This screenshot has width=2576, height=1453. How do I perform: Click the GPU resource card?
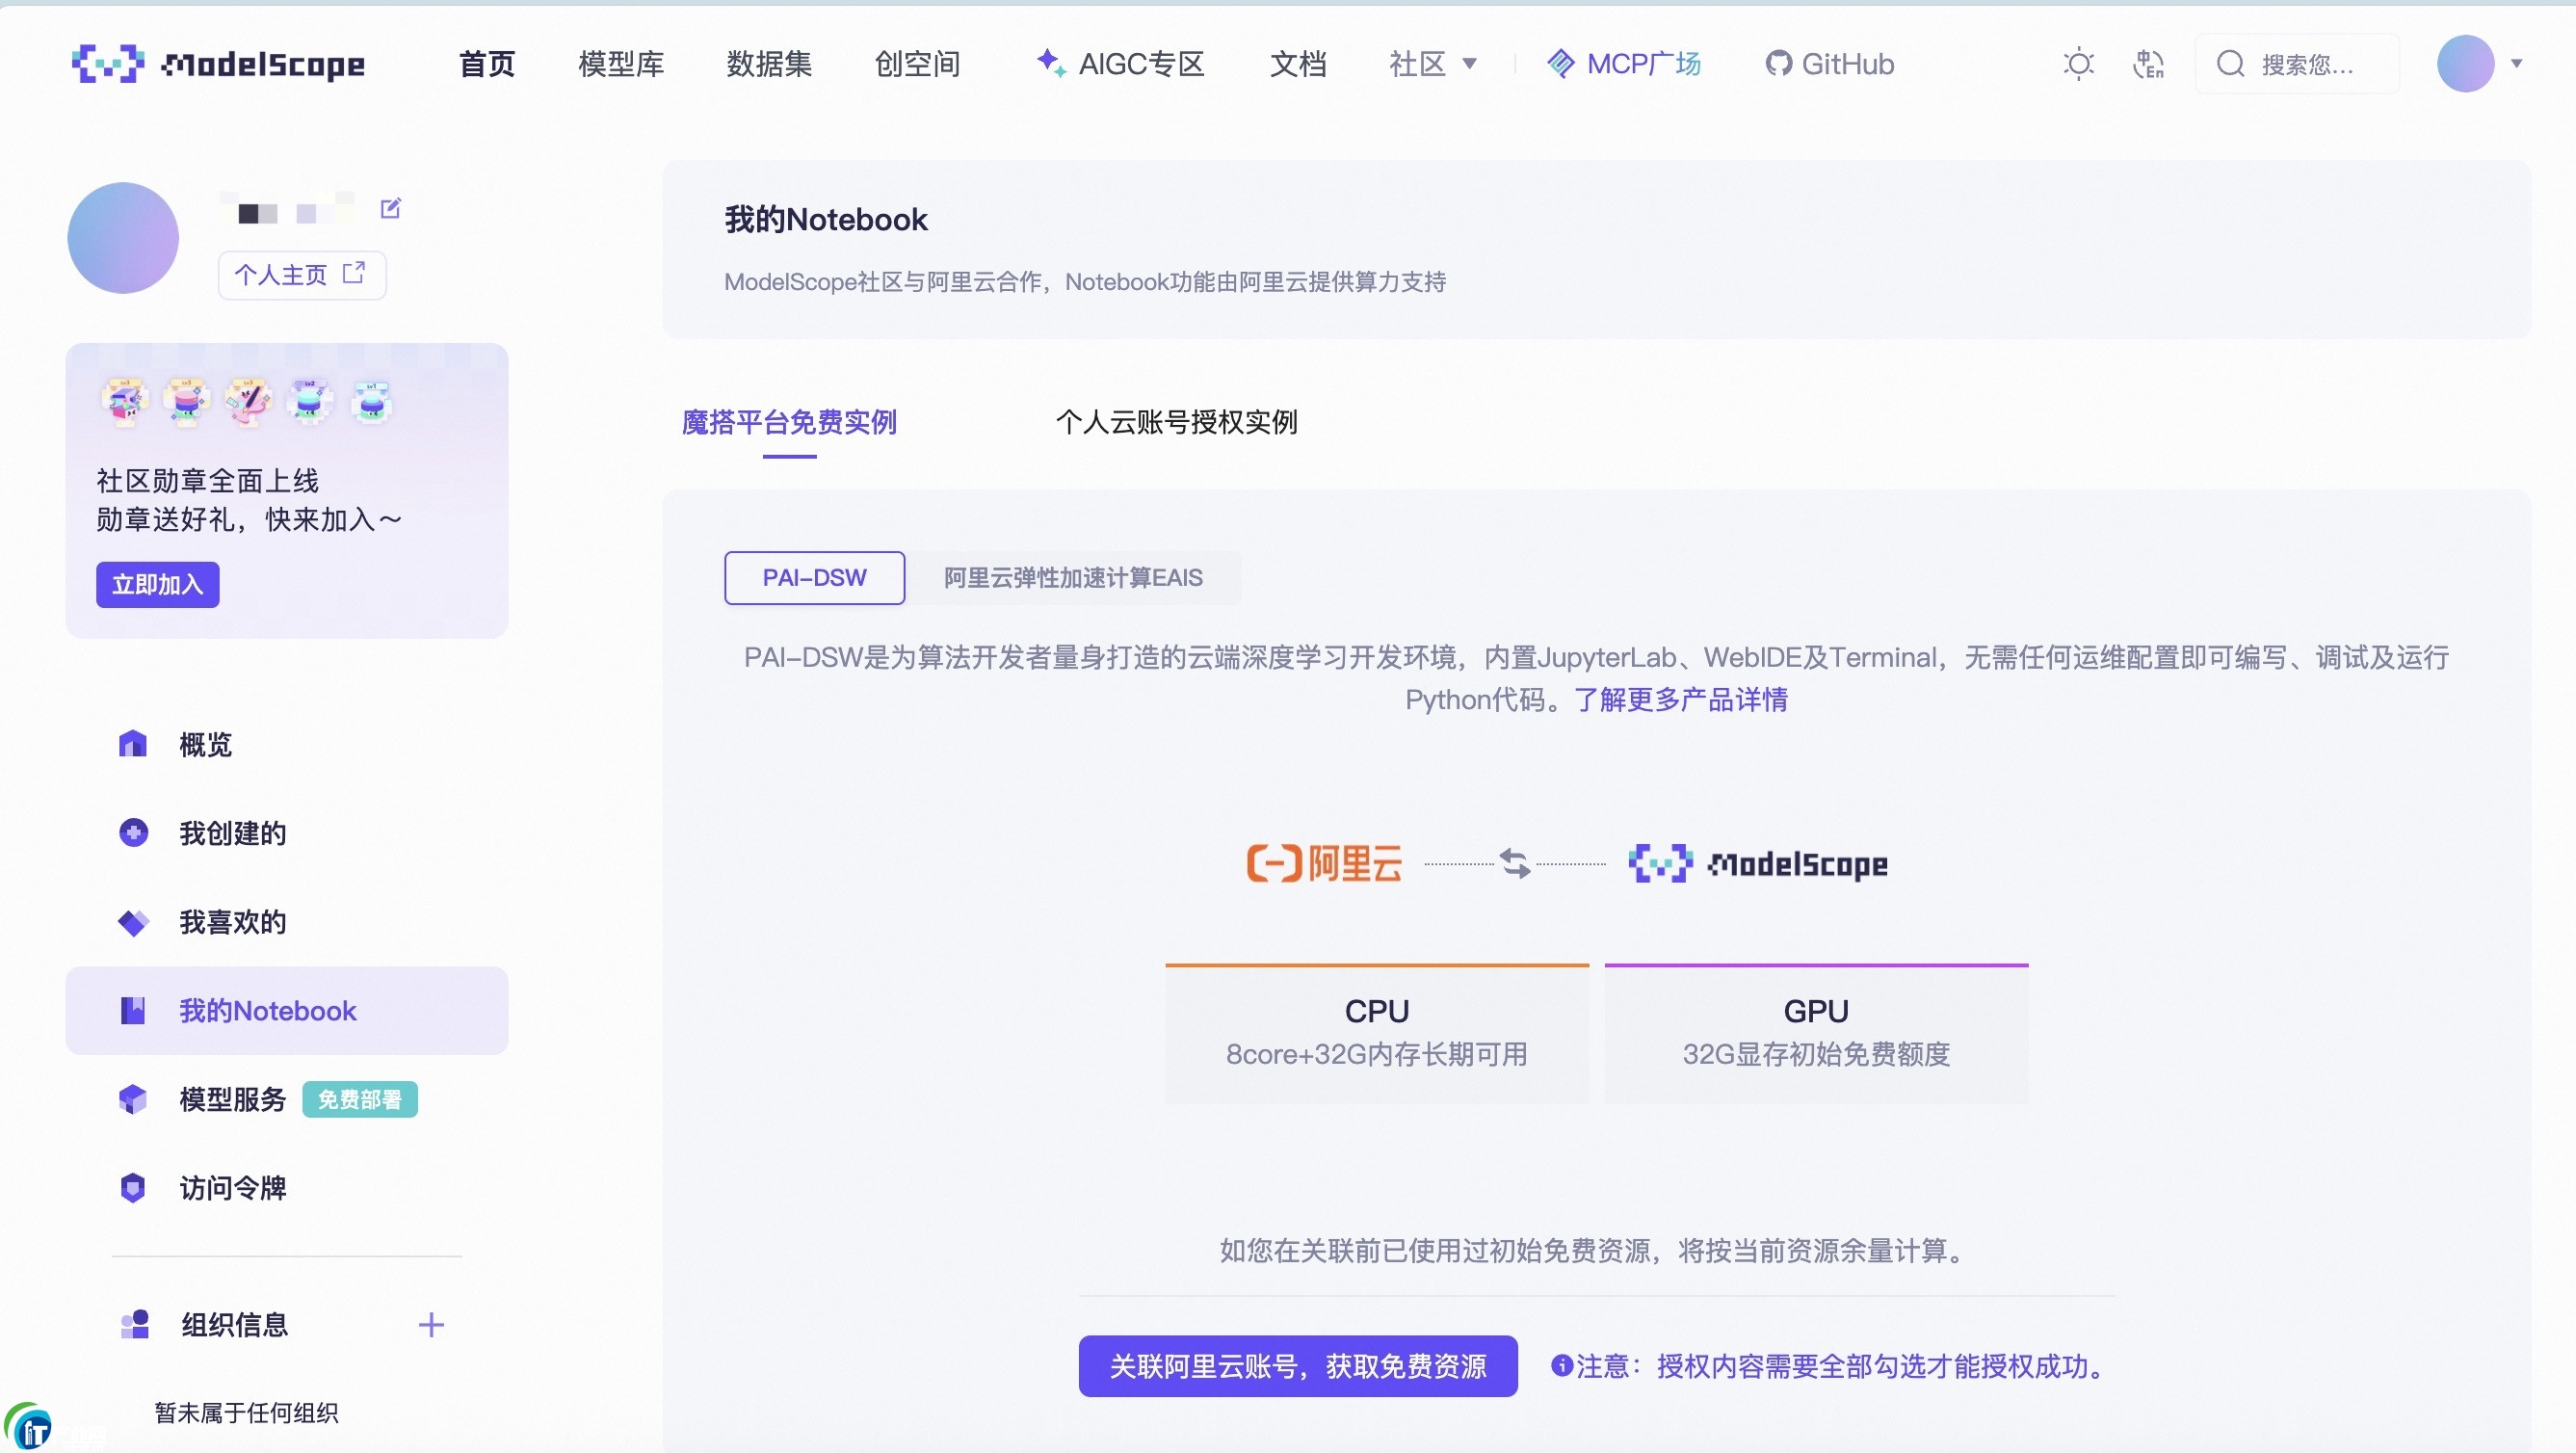[x=1816, y=1033]
